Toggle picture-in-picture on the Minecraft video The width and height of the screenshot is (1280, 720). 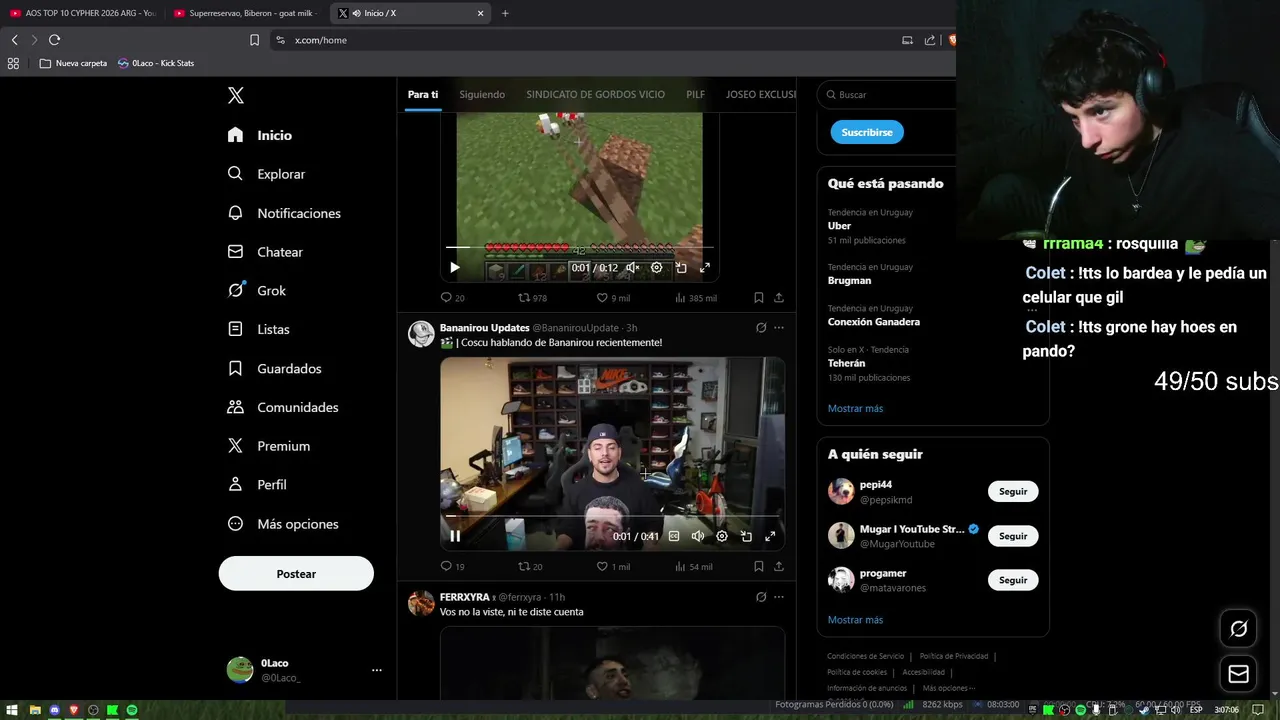coord(681,267)
